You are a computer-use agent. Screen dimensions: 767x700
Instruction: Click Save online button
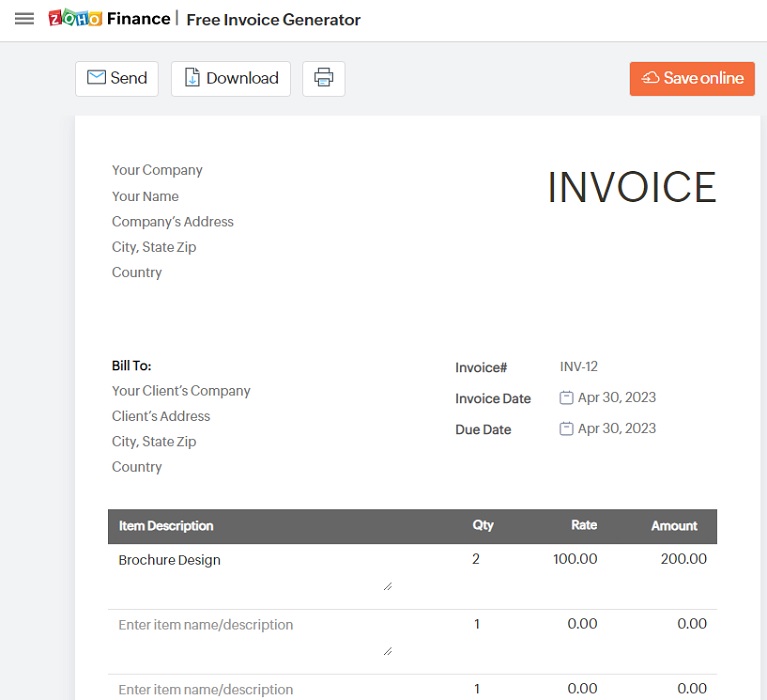[x=692, y=78]
